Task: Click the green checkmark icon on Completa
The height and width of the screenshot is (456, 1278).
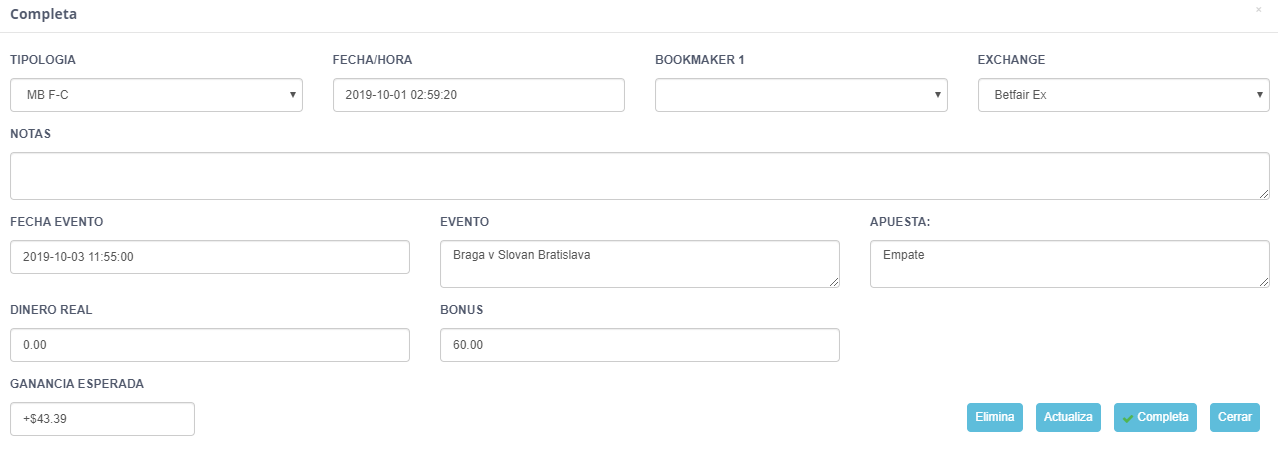Action: point(1128,418)
